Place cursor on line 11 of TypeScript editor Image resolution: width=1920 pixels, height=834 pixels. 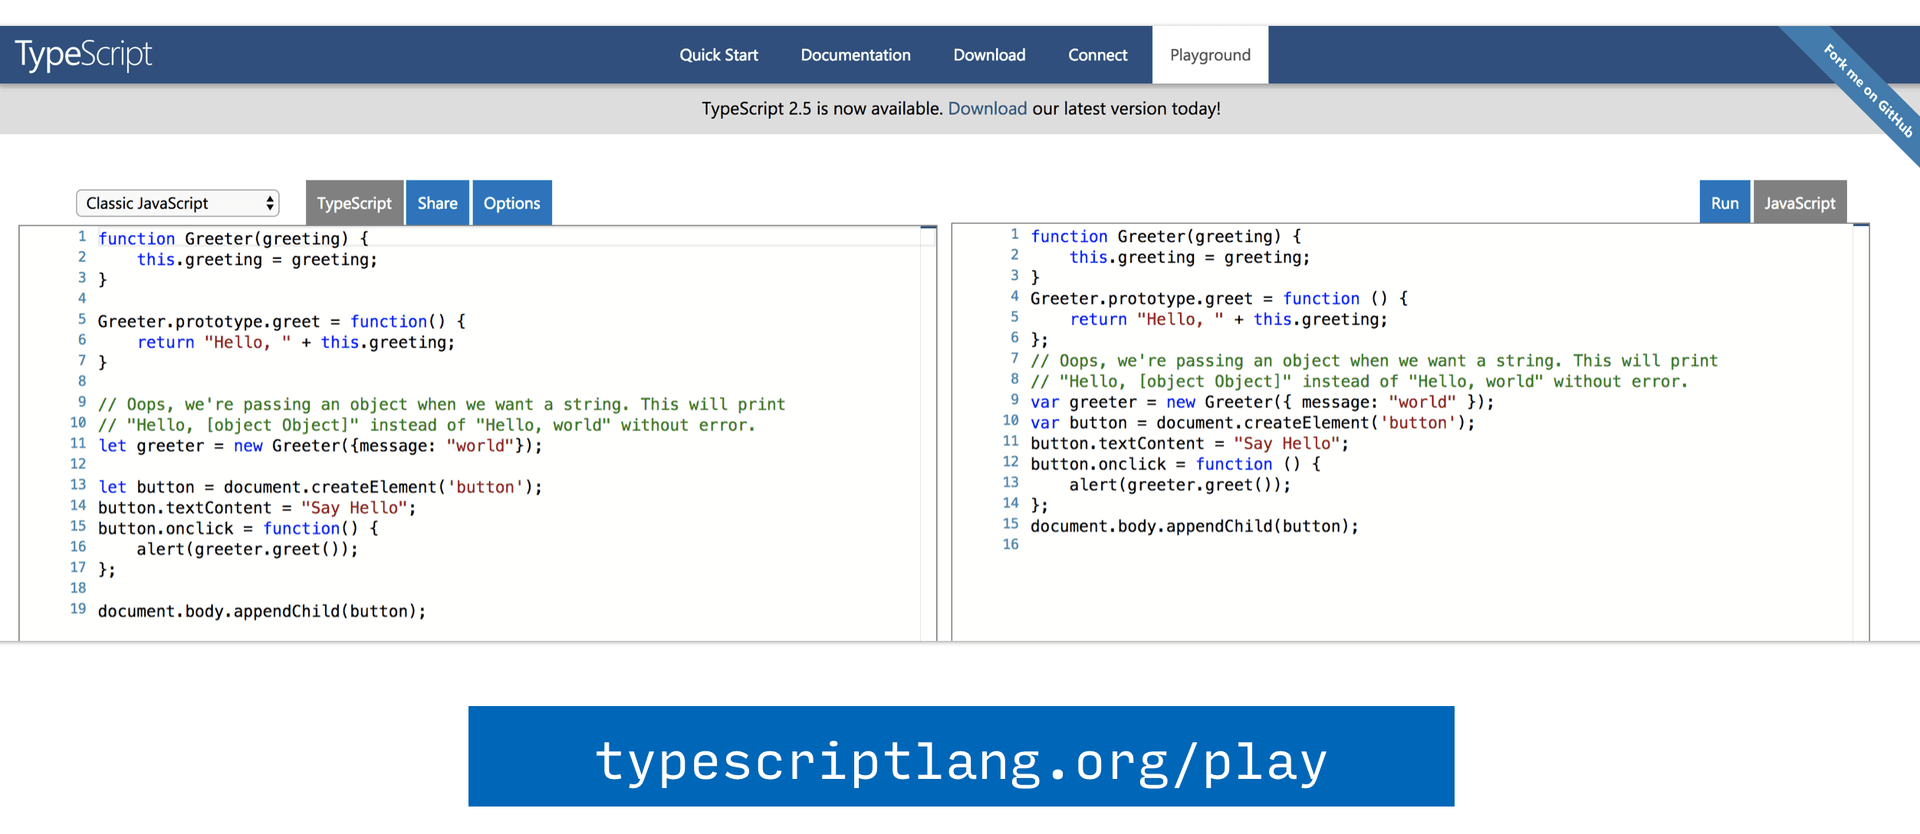click(x=320, y=446)
